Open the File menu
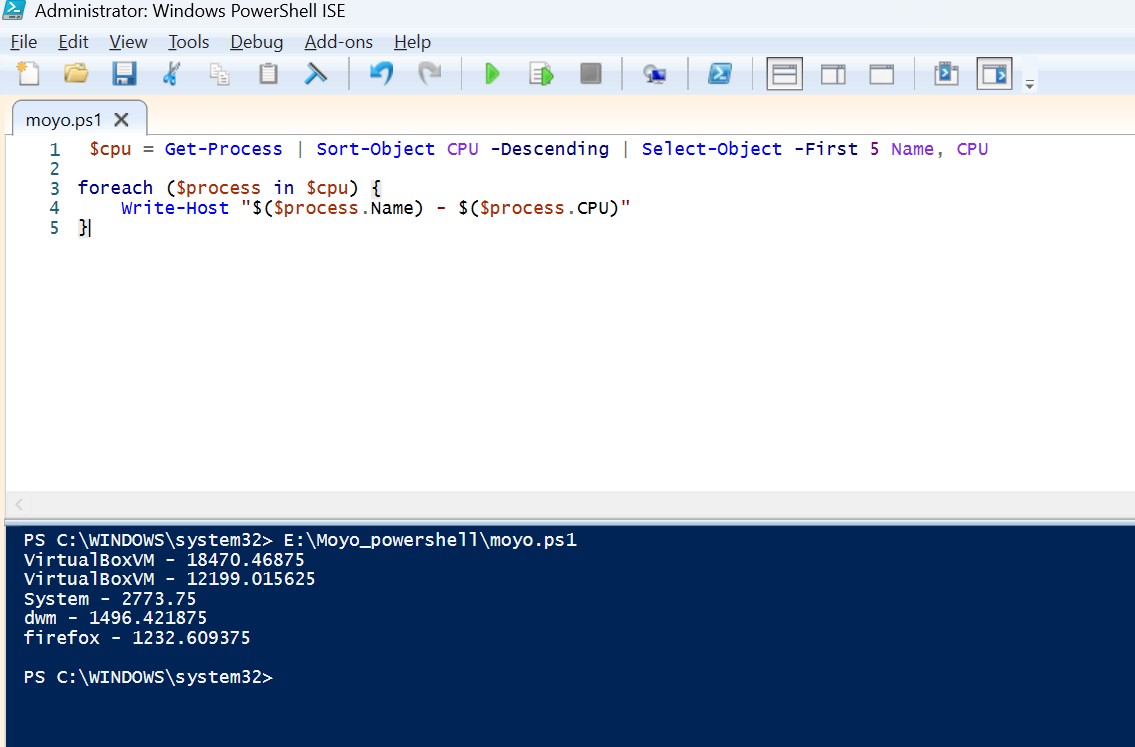This screenshot has width=1135, height=747. click(24, 42)
